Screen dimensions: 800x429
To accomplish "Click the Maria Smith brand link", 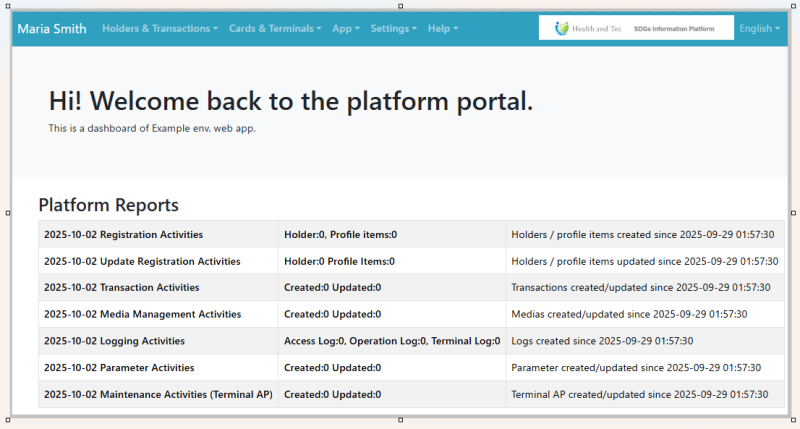I will pos(52,28).
